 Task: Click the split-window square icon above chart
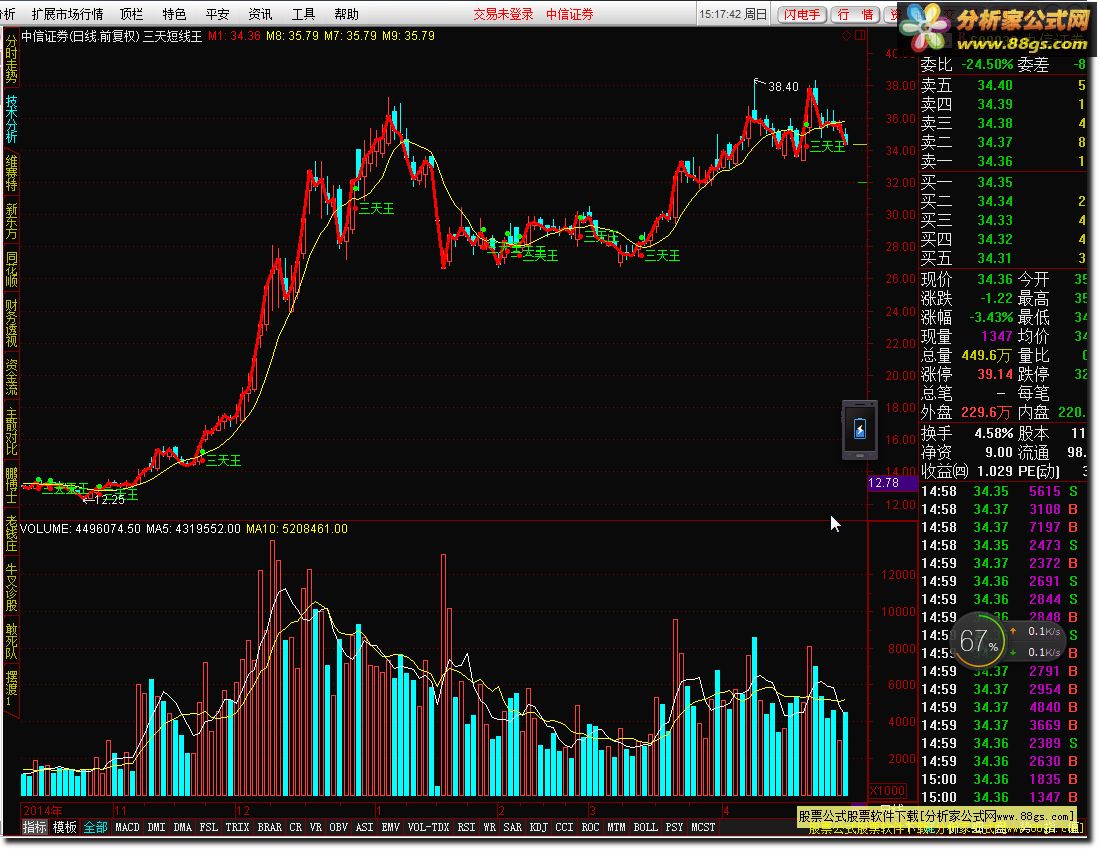click(860, 35)
